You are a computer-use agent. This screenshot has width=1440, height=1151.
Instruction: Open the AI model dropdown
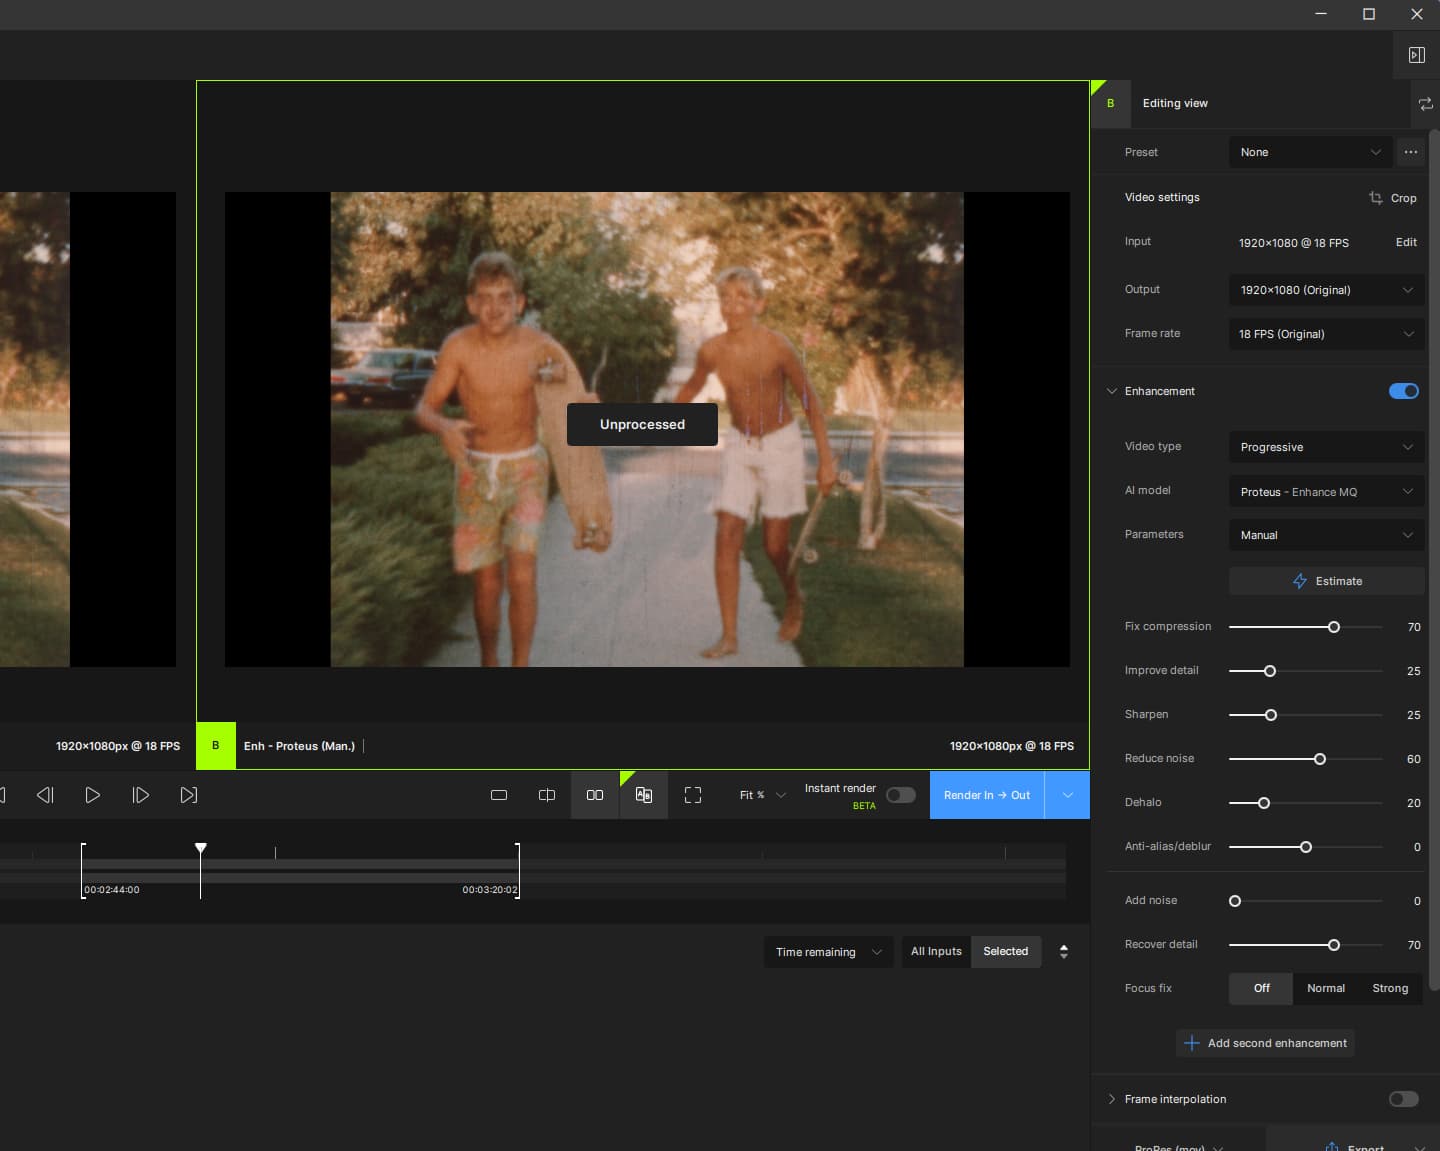click(1325, 492)
